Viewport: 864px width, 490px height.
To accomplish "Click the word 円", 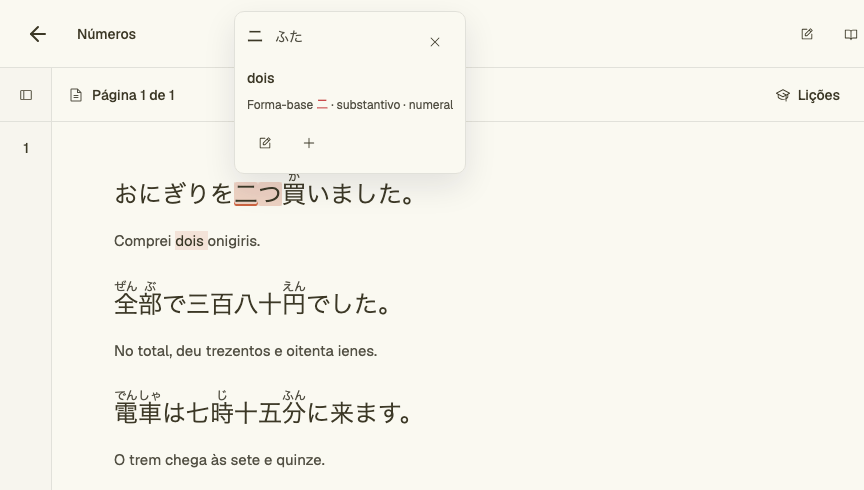I will (x=294, y=304).
